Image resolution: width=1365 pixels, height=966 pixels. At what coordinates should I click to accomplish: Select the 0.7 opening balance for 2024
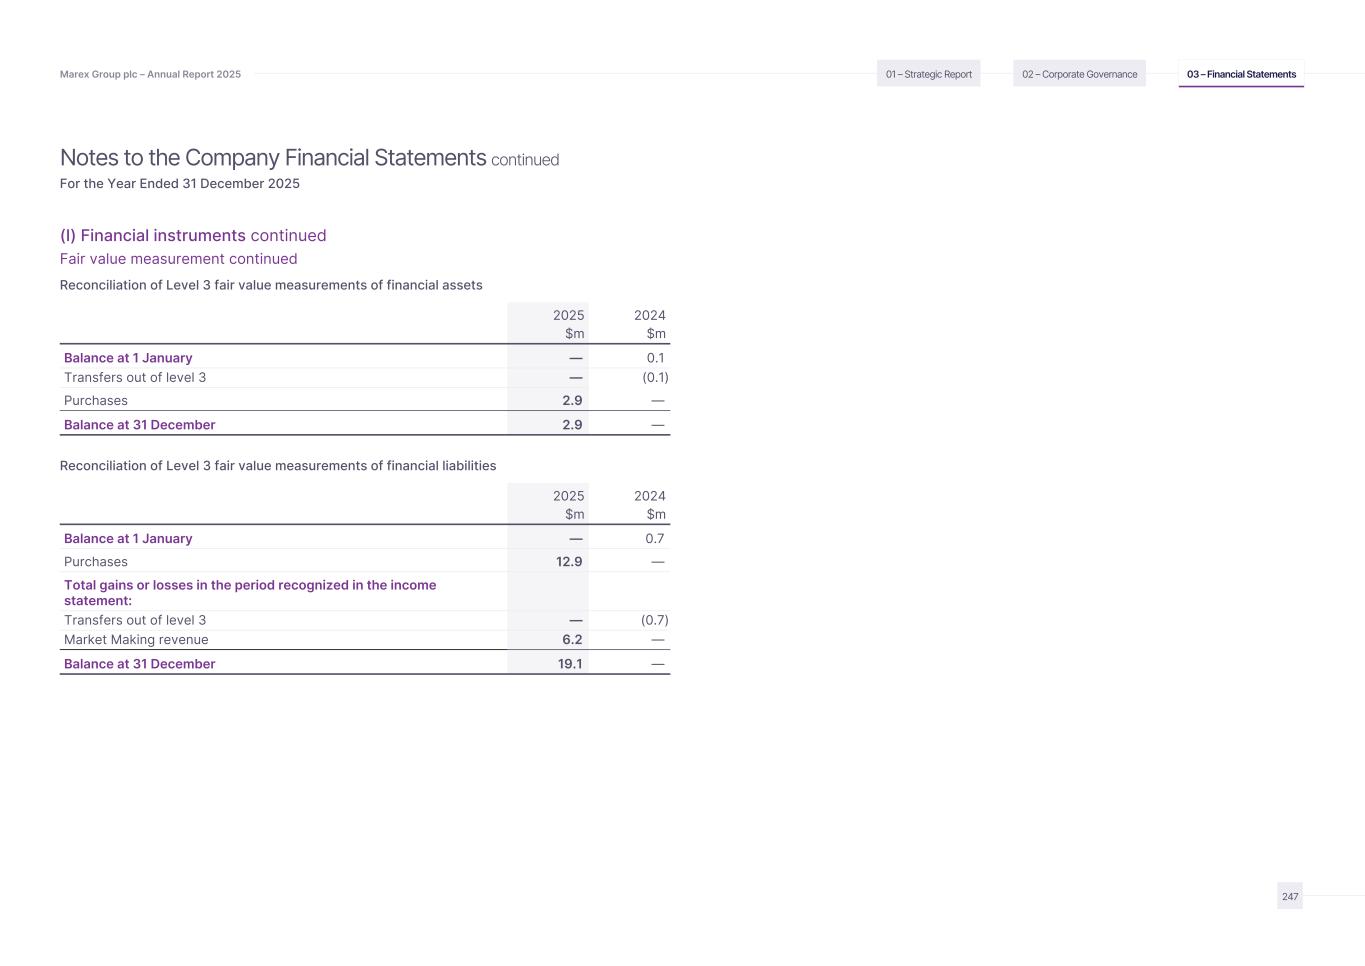(655, 538)
